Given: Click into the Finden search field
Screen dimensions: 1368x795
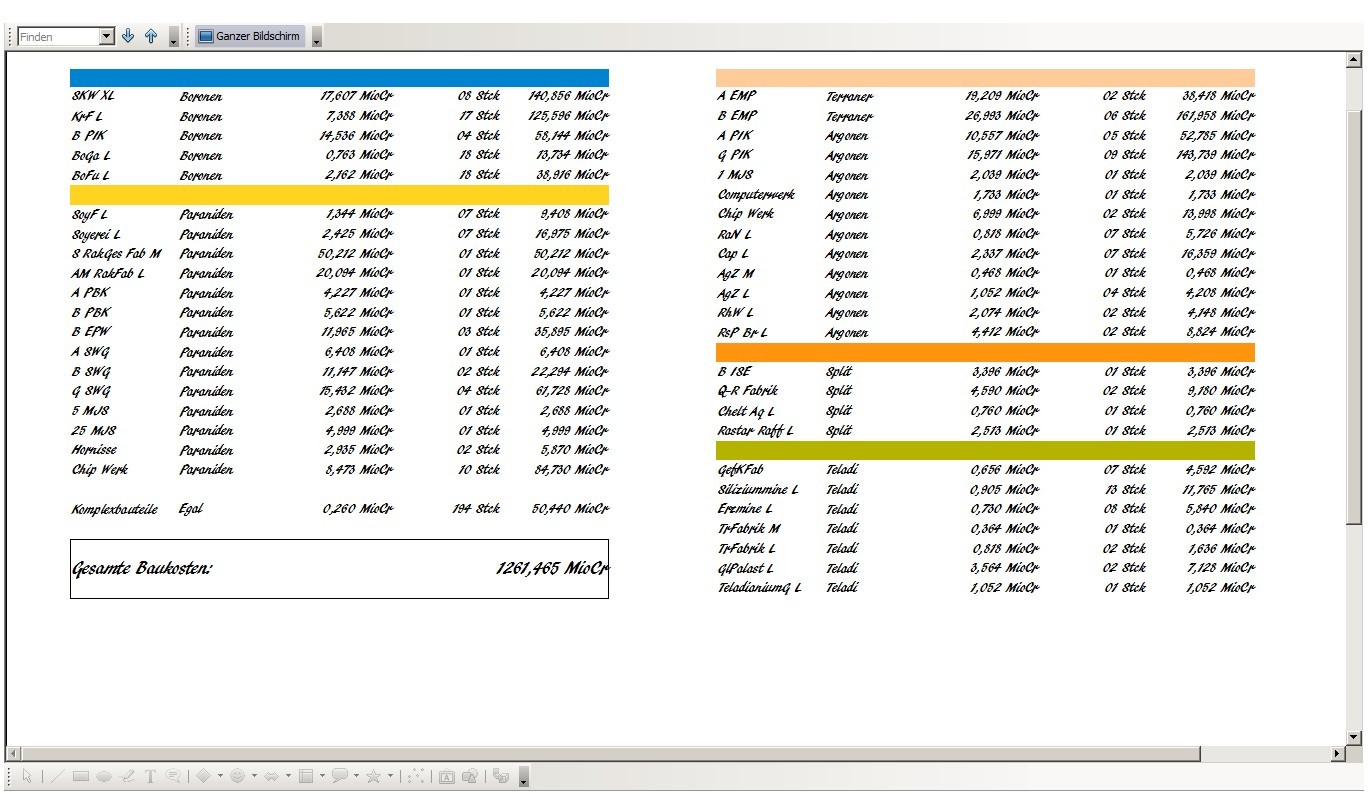Looking at the screenshot, I should pyautogui.click(x=58, y=37).
